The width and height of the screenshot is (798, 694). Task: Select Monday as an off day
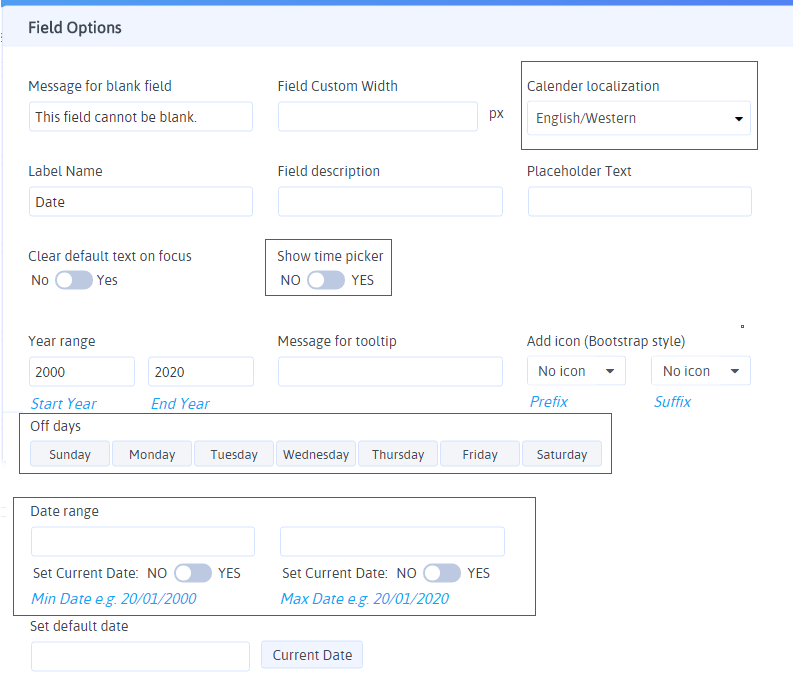click(x=152, y=454)
